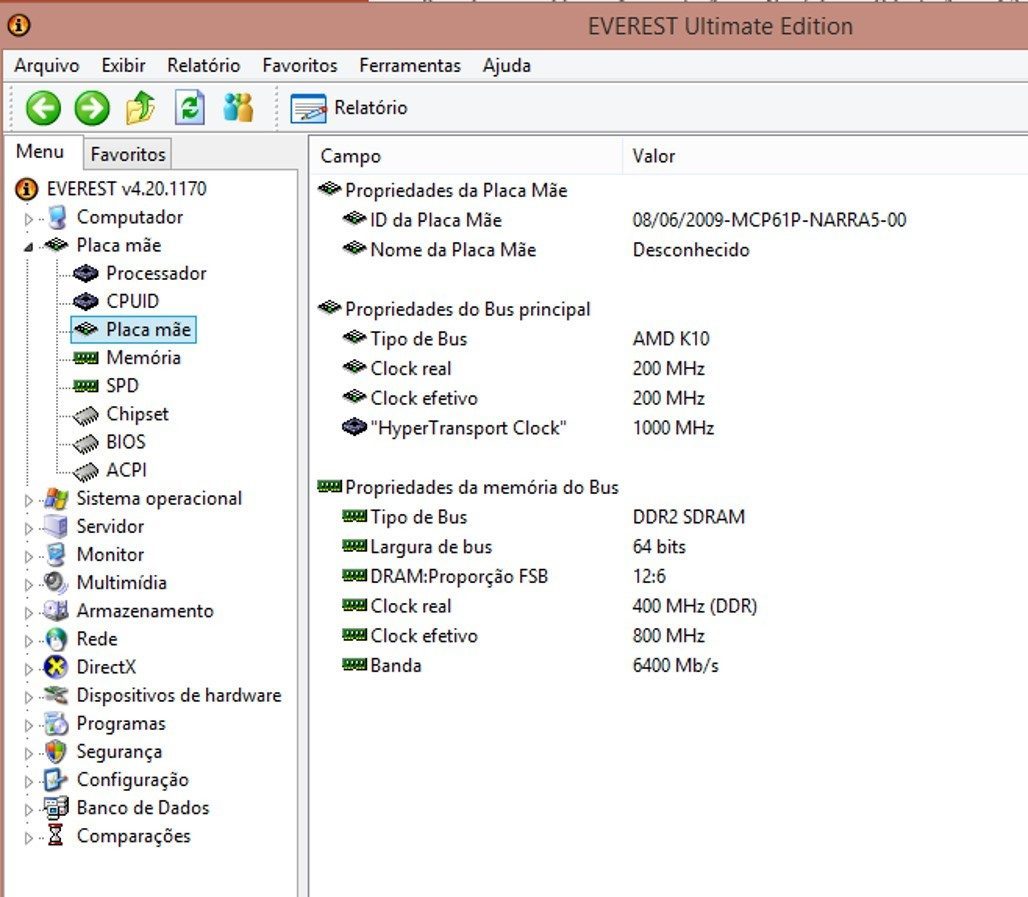
Task: Click Propriedades do Bus principal group header
Action: [x=454, y=309]
